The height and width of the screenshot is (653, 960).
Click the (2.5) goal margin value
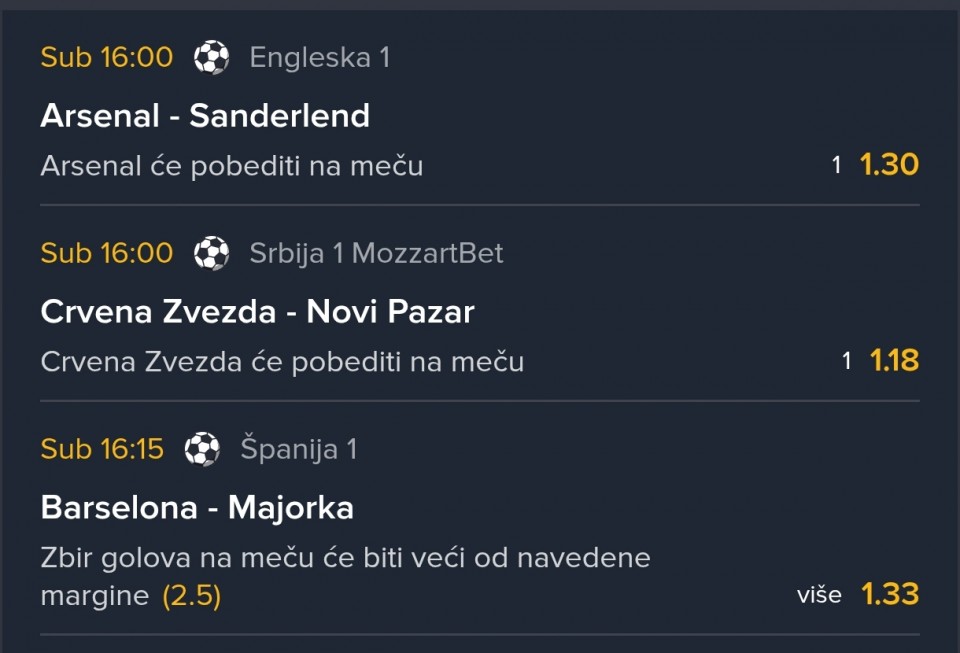click(191, 596)
